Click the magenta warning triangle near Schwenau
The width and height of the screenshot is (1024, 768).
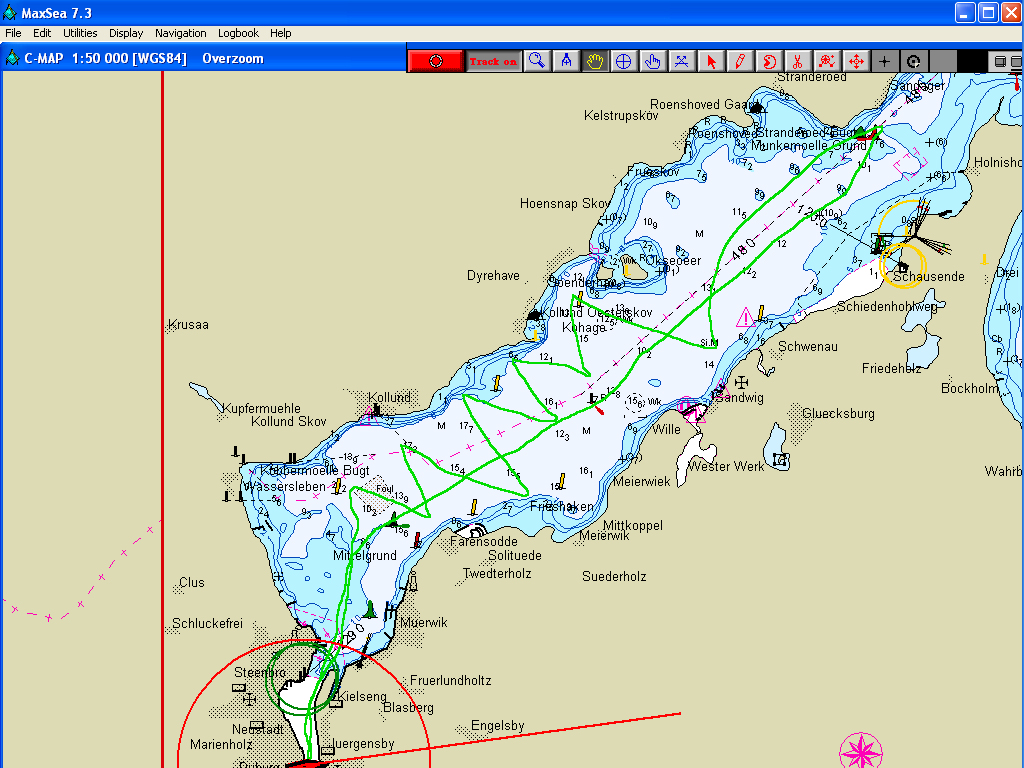(x=745, y=318)
